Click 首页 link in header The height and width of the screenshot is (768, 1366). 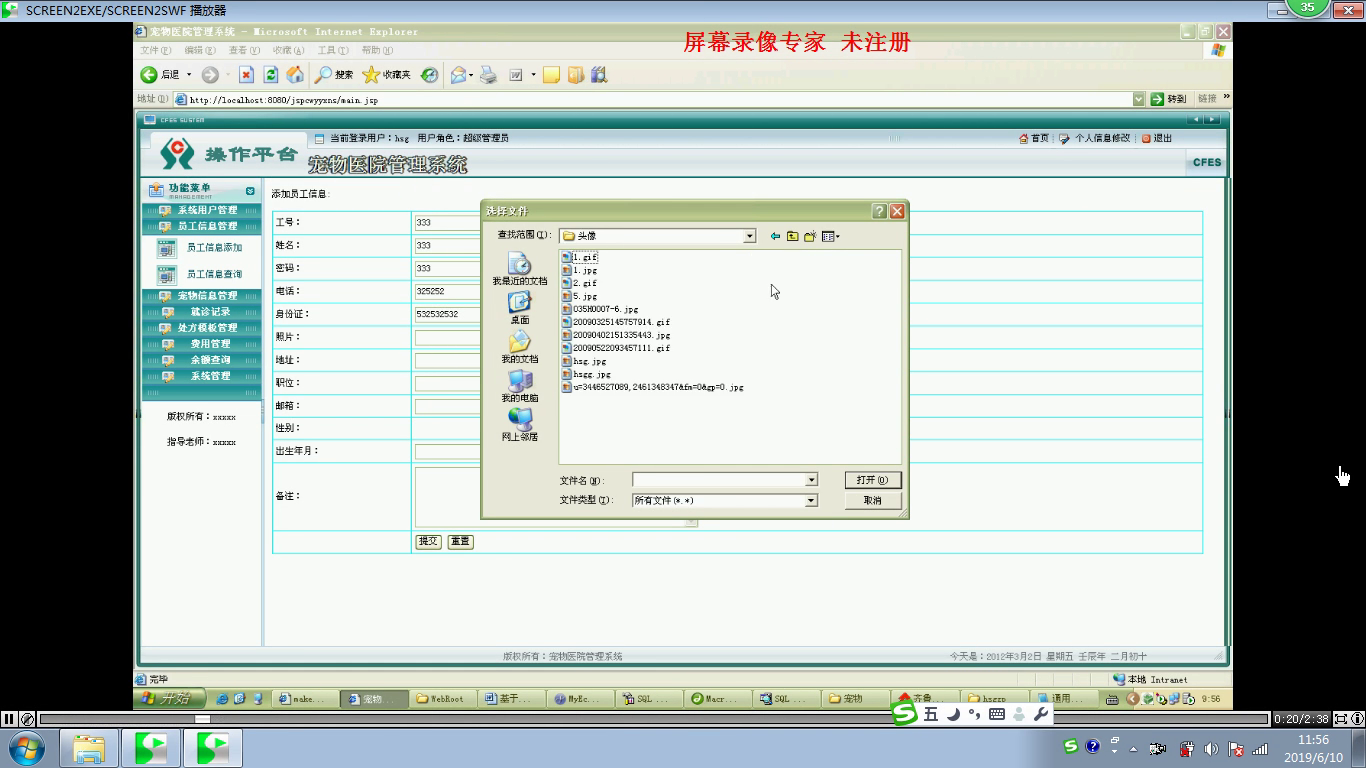click(x=1034, y=138)
